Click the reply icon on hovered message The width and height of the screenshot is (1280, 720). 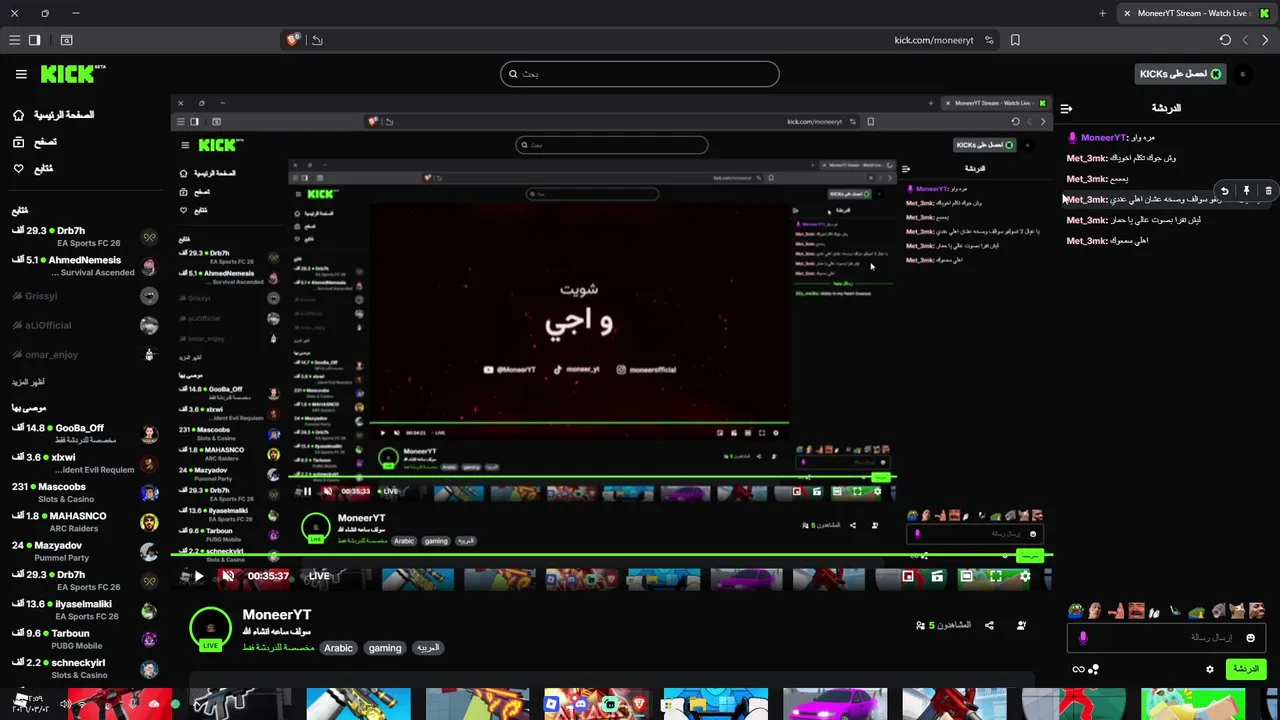tap(1225, 190)
